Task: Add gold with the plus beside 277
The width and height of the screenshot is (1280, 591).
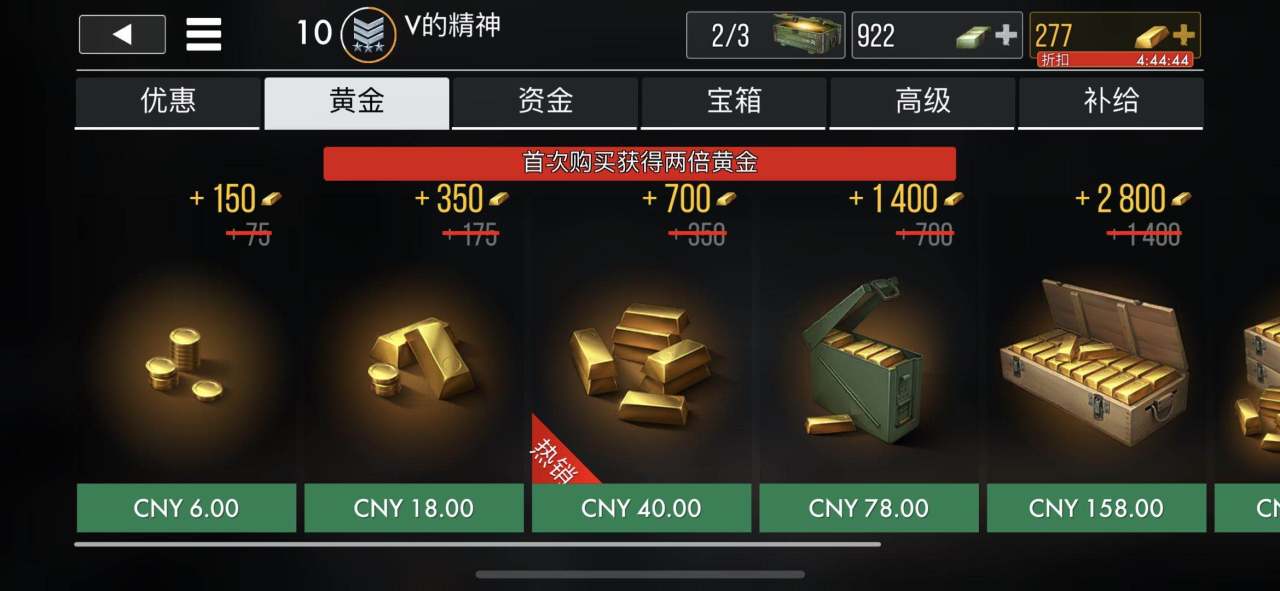Action: [x=1183, y=35]
